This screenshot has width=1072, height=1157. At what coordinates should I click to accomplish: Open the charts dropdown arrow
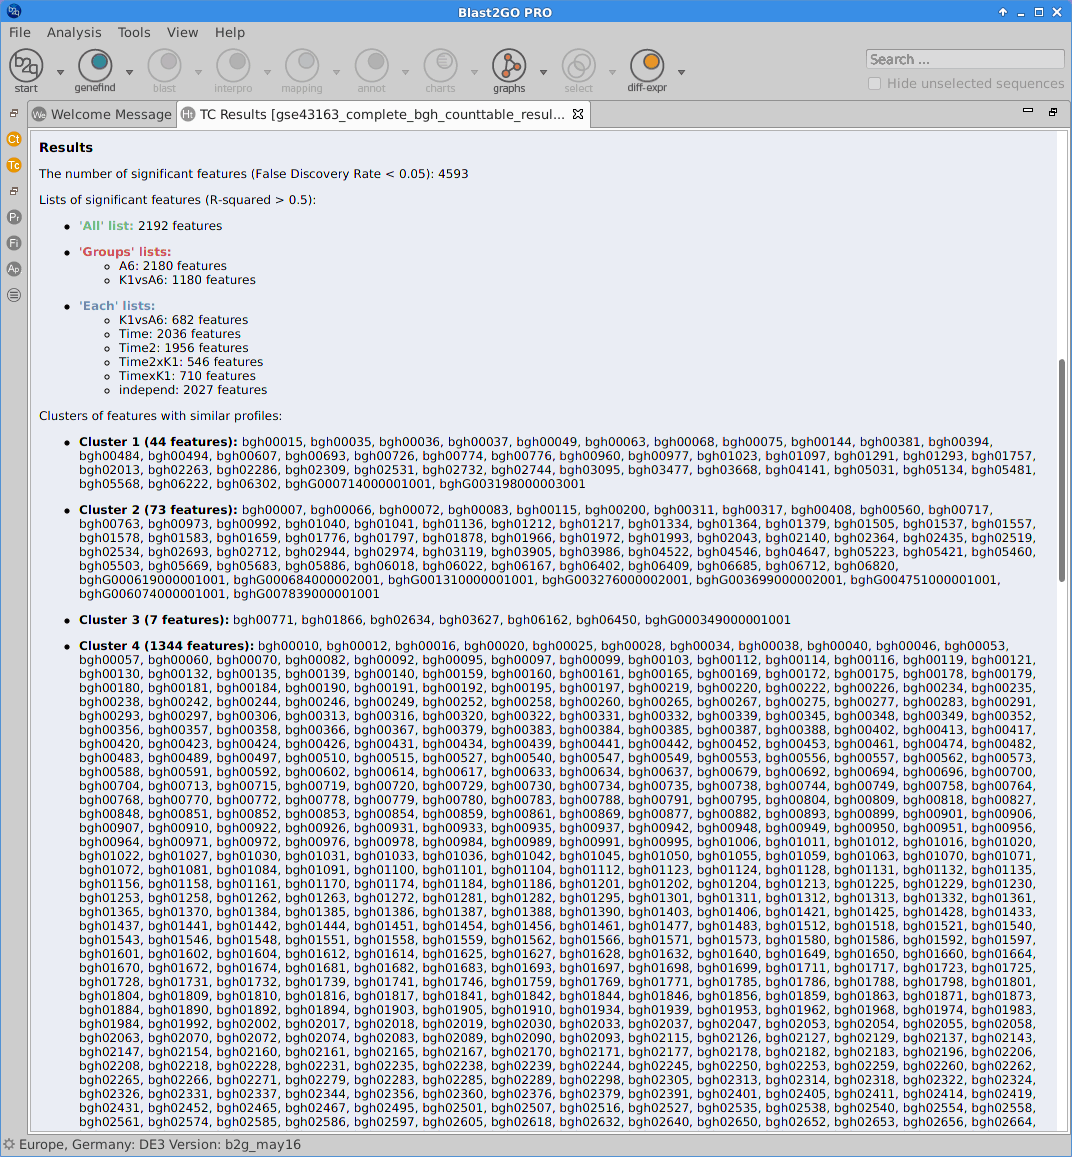pos(474,72)
